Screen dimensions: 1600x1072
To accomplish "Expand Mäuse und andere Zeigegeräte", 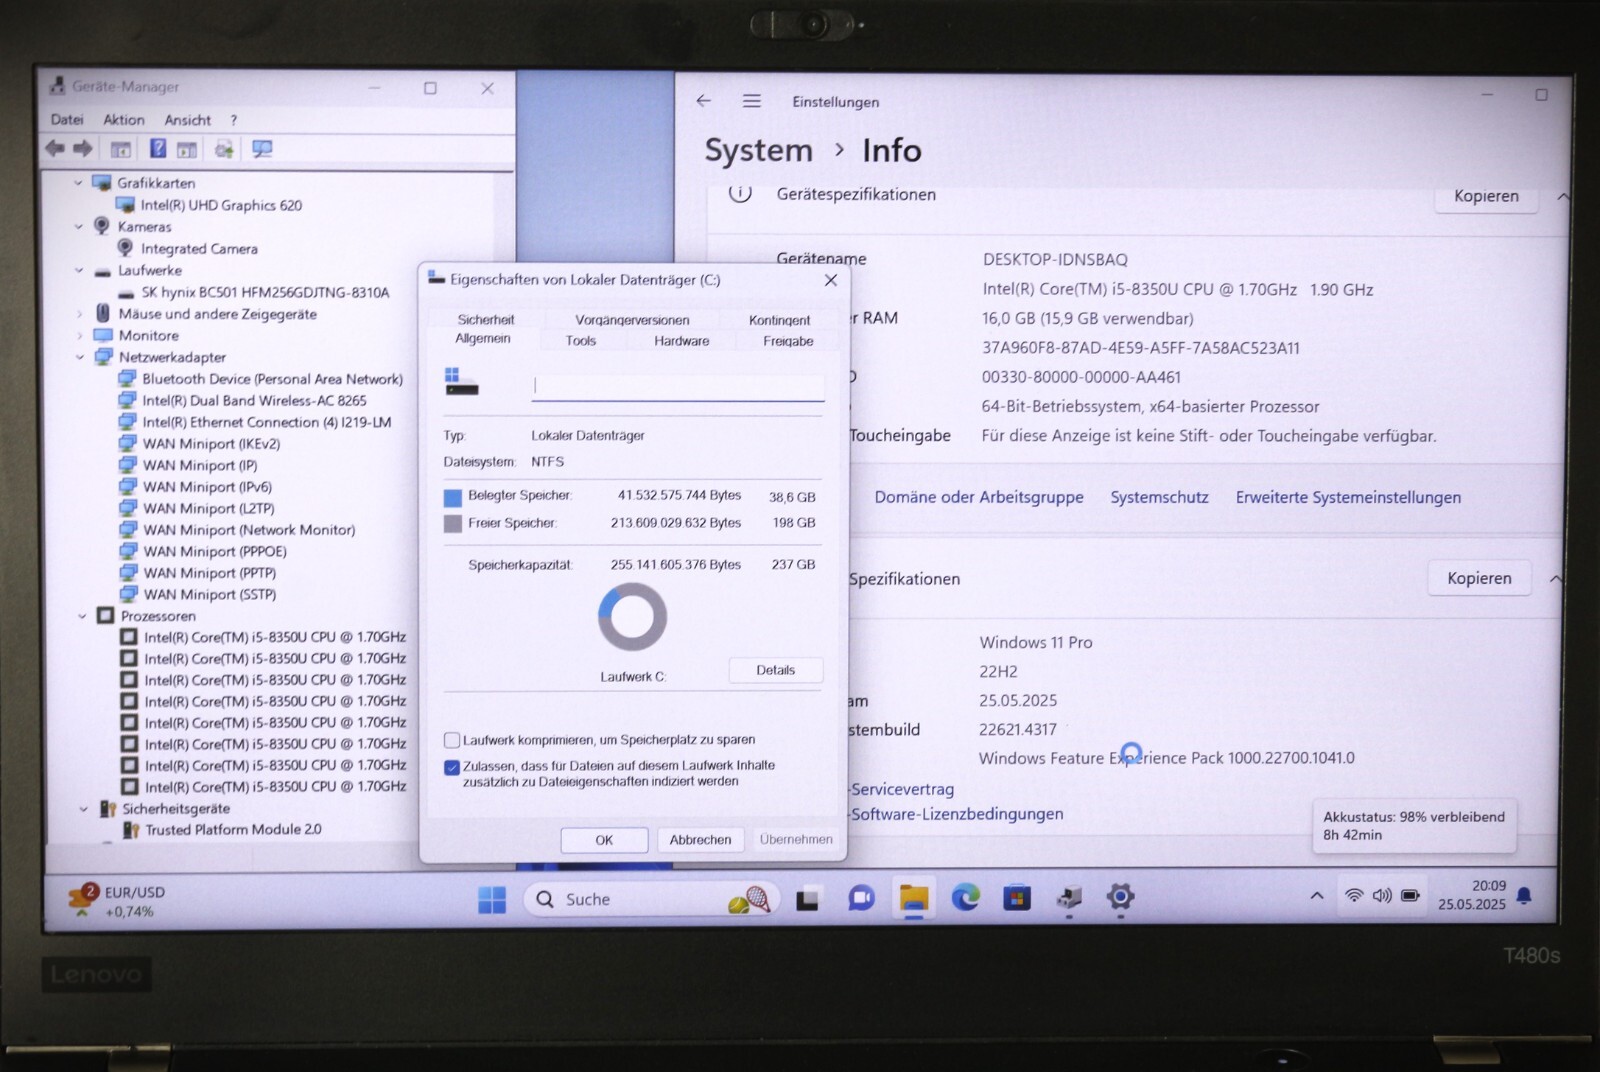I will pyautogui.click(x=80, y=314).
